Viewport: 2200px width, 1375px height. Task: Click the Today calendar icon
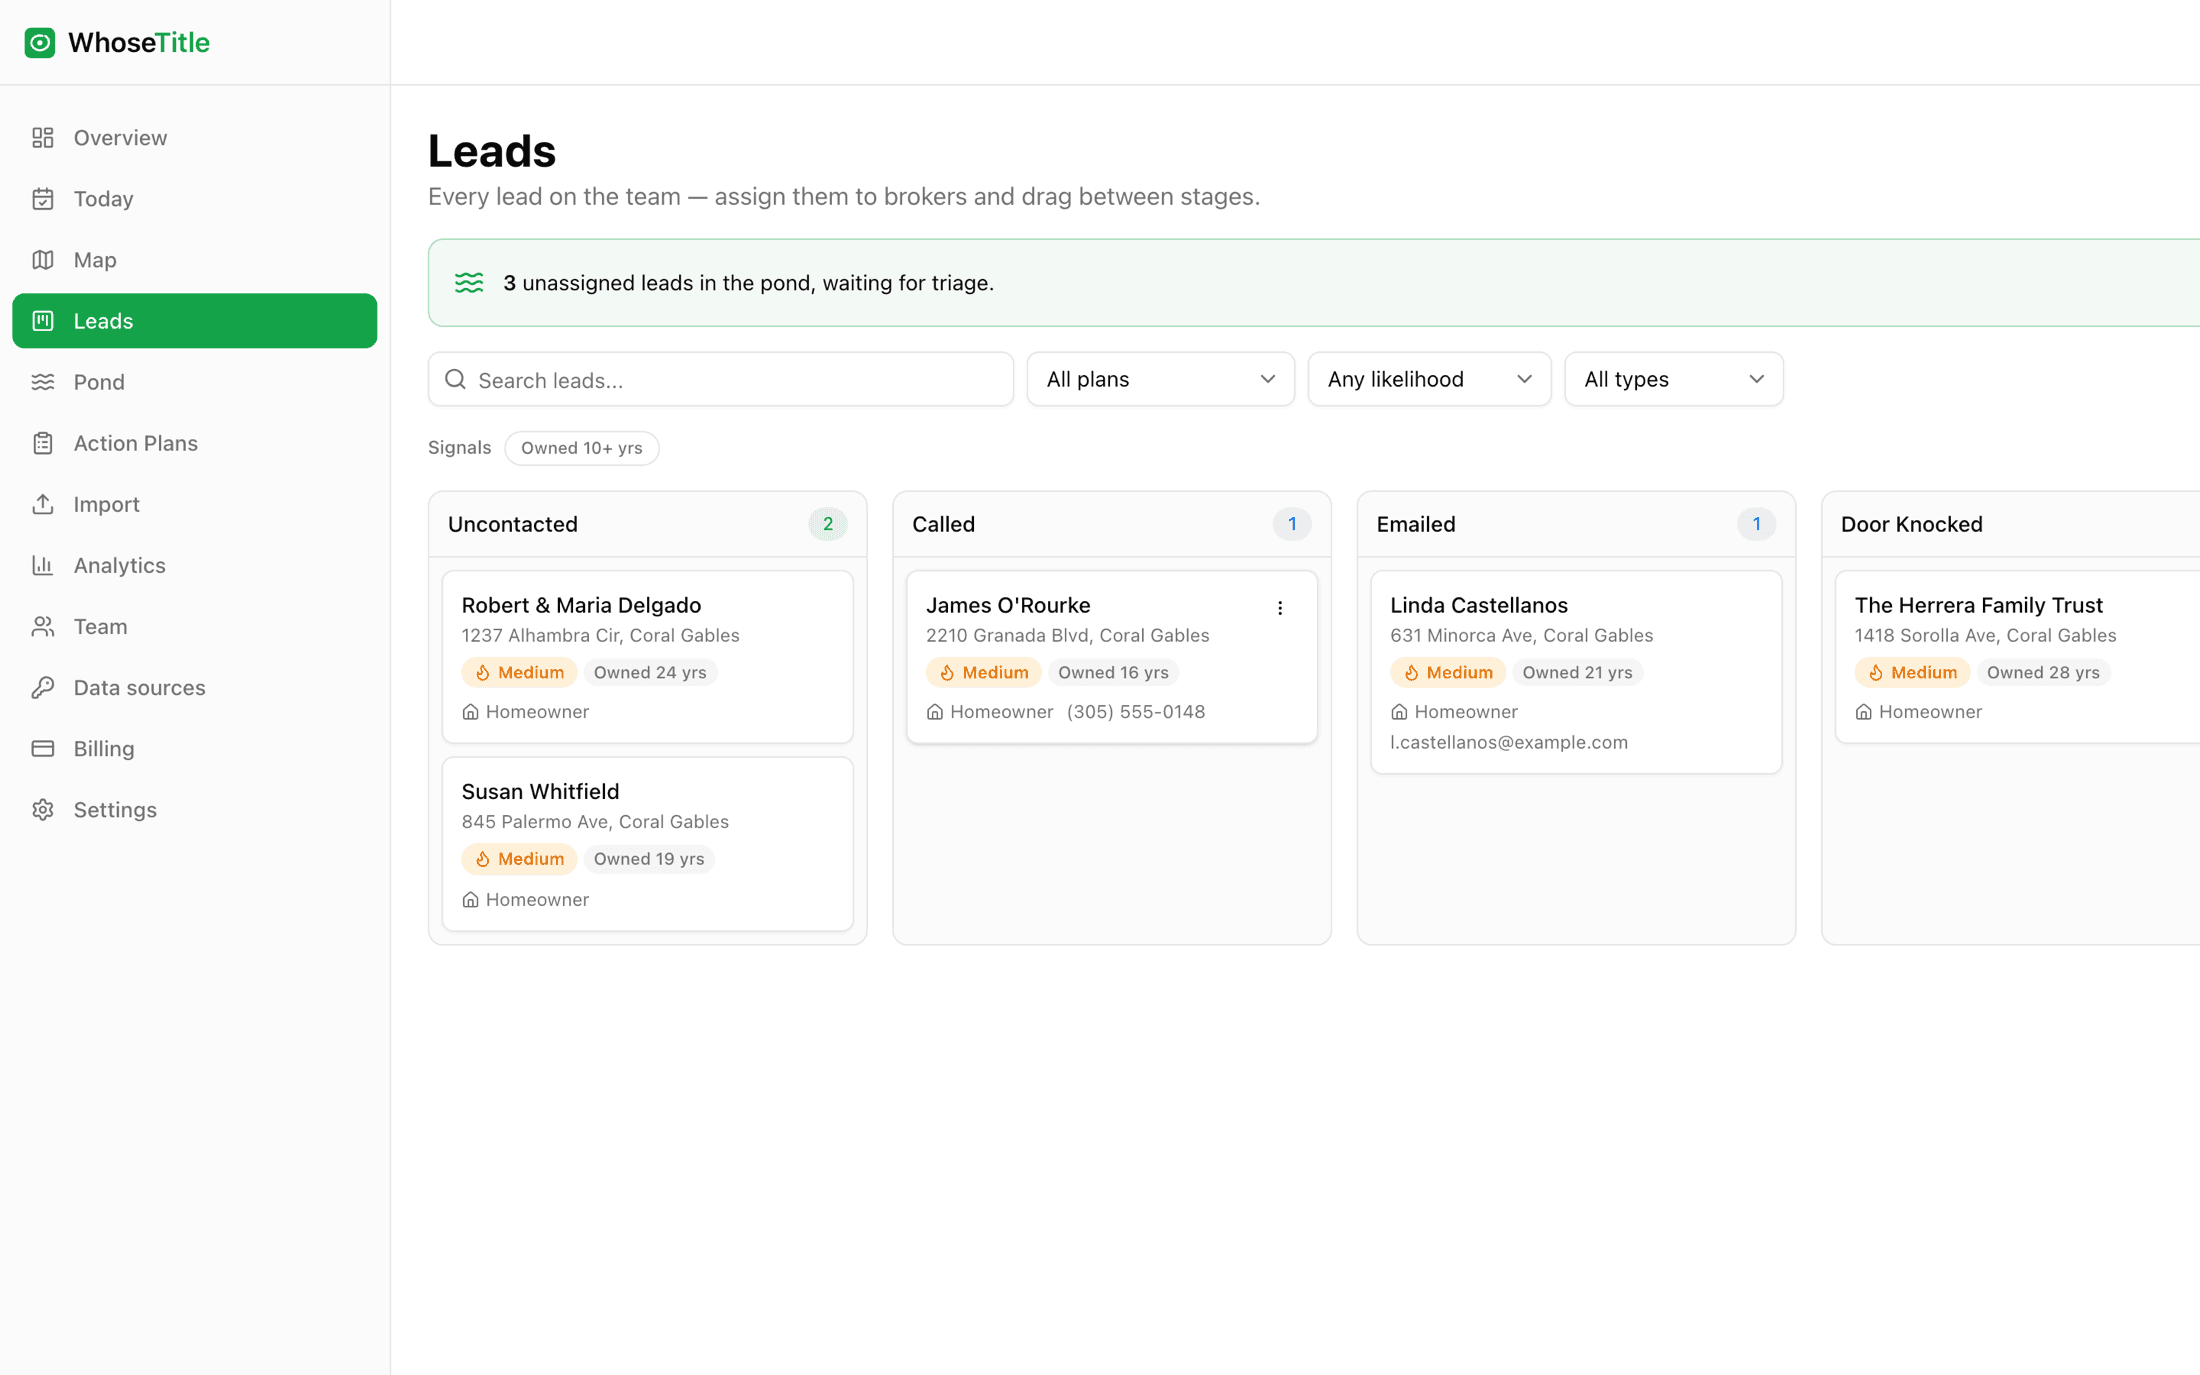(43, 199)
